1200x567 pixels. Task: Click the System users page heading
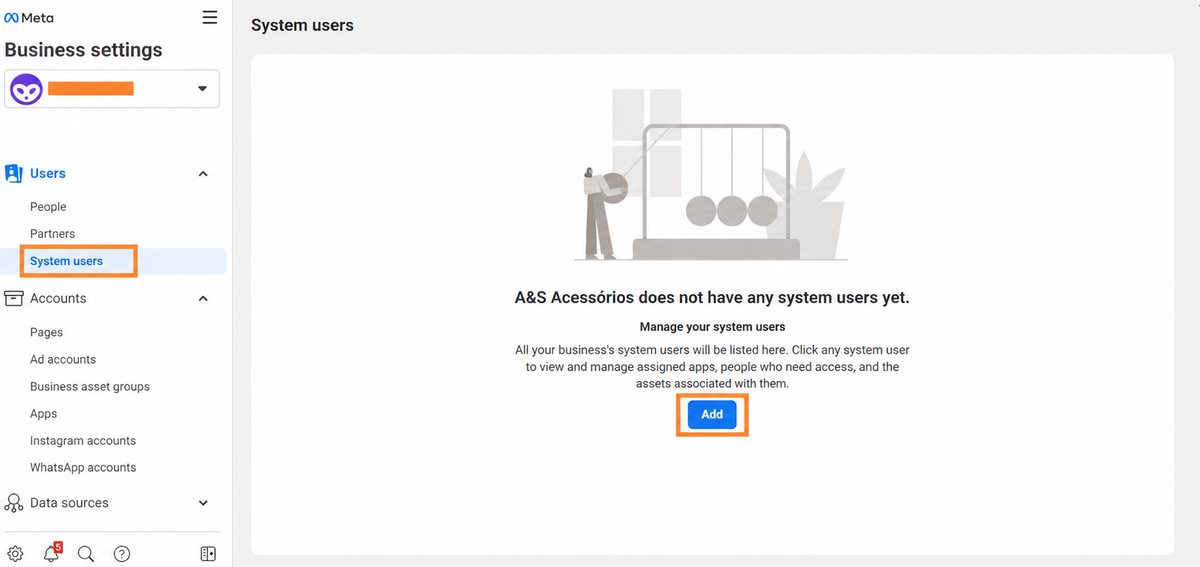tap(302, 25)
